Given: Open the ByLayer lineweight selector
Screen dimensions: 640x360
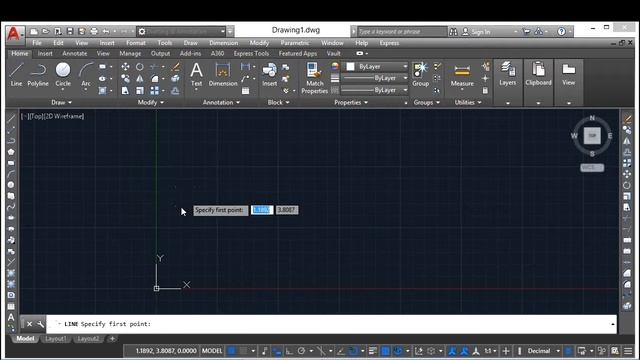Looking at the screenshot, I should tap(375, 78).
